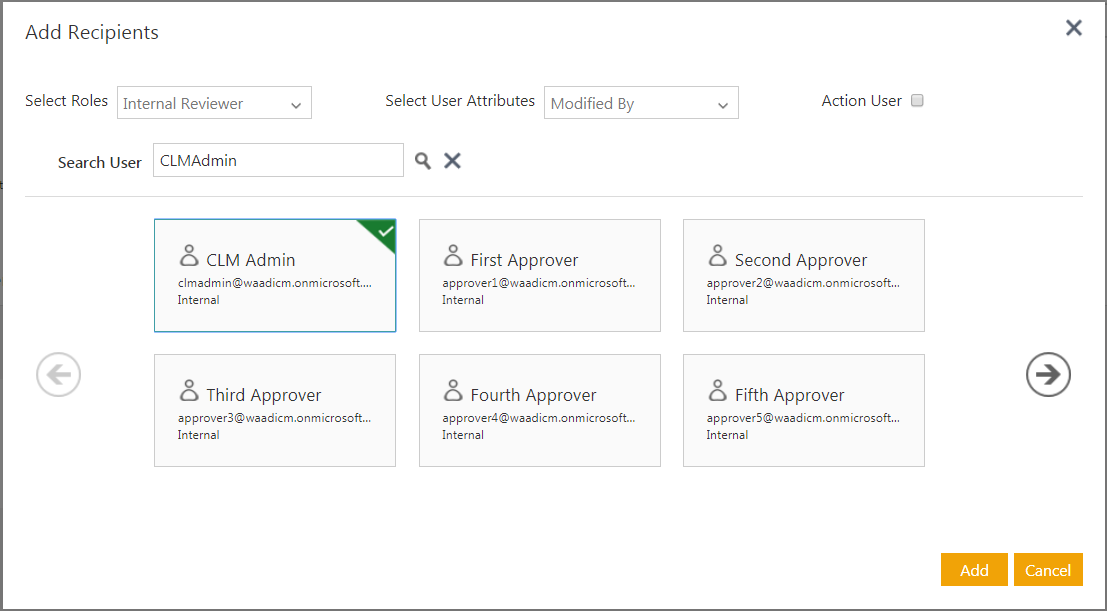Expand the Select User Attributes dropdown
This screenshot has height=611, width=1107.
tap(641, 103)
